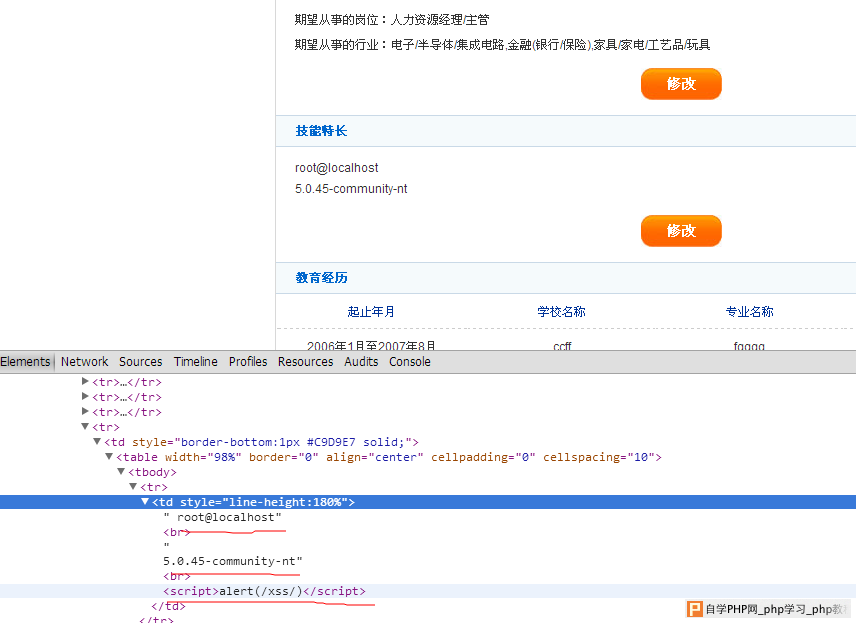Select the second br element before script
This screenshot has width=856, height=623.
click(176, 576)
